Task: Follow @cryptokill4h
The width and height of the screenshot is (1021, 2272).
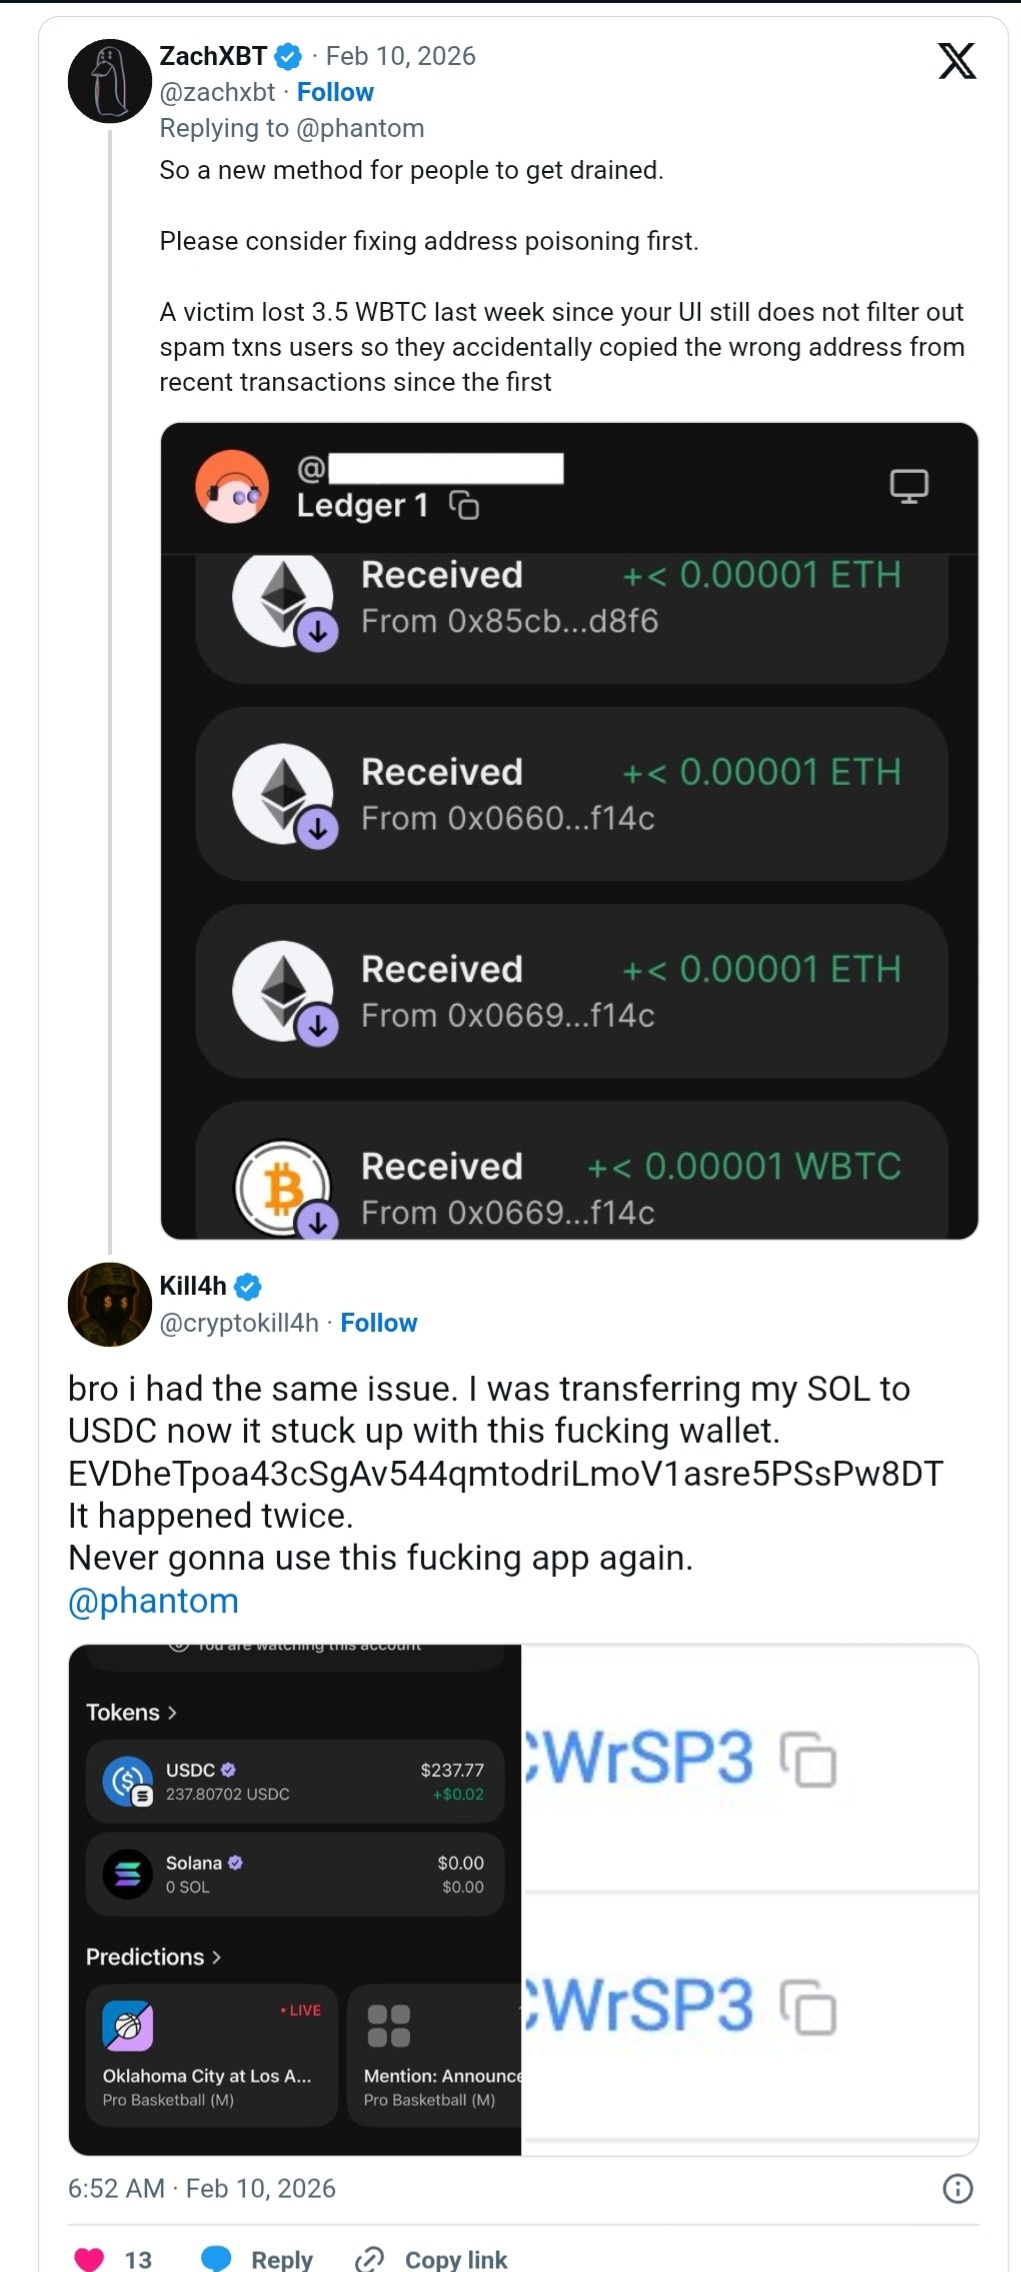Action: 378,1322
